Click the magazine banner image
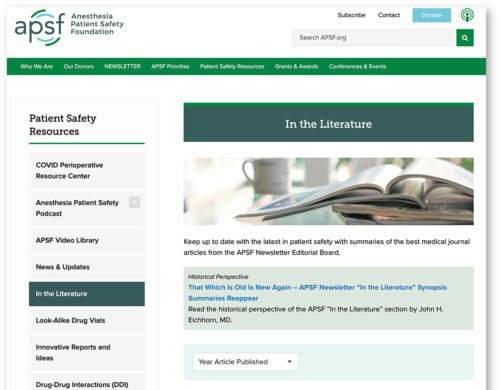This screenshot has width=500, height=390. 329,191
